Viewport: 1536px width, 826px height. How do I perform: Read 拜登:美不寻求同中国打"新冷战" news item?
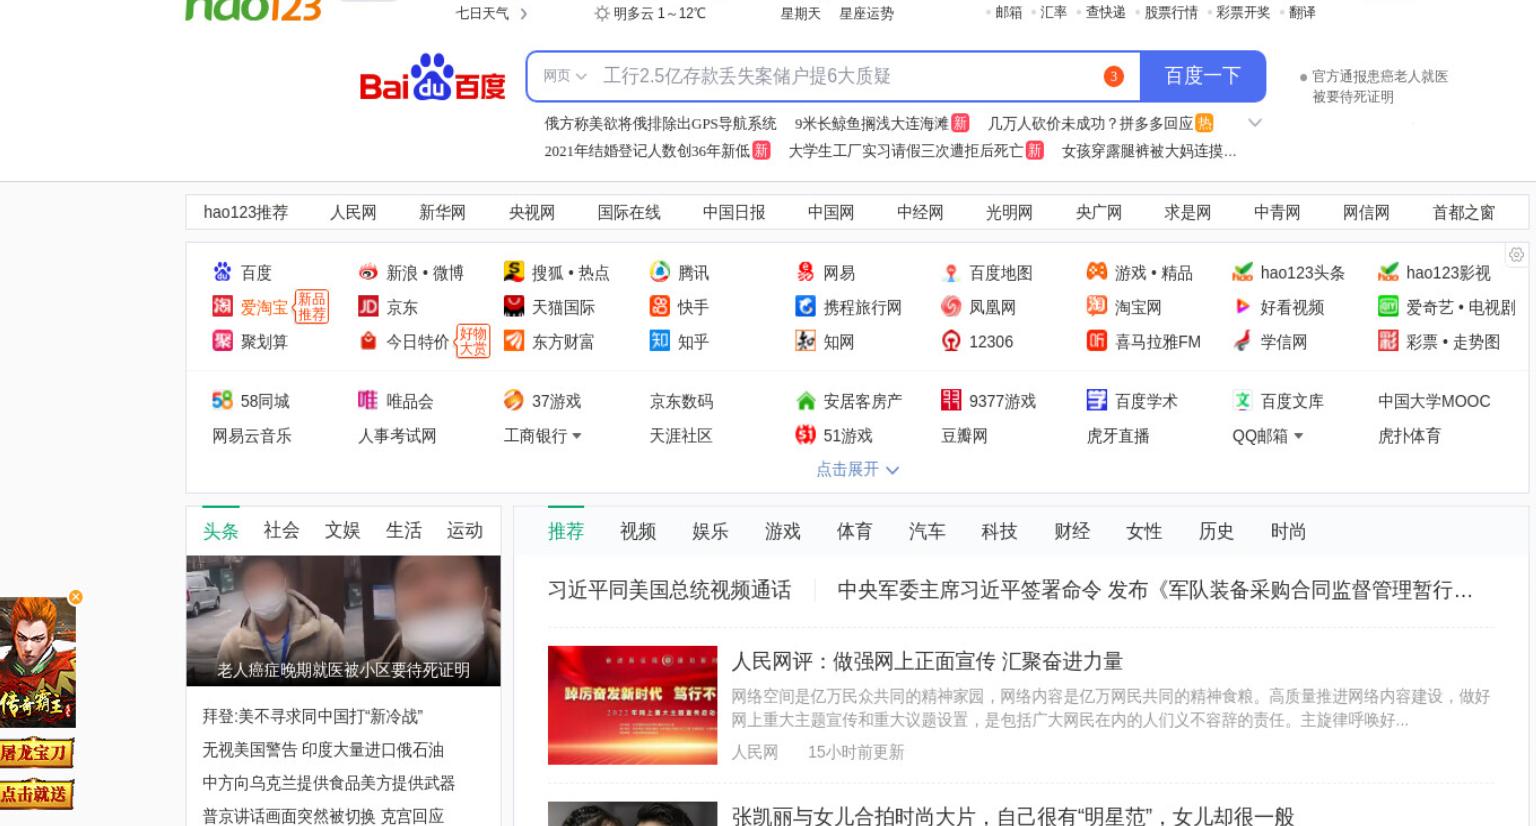point(312,716)
